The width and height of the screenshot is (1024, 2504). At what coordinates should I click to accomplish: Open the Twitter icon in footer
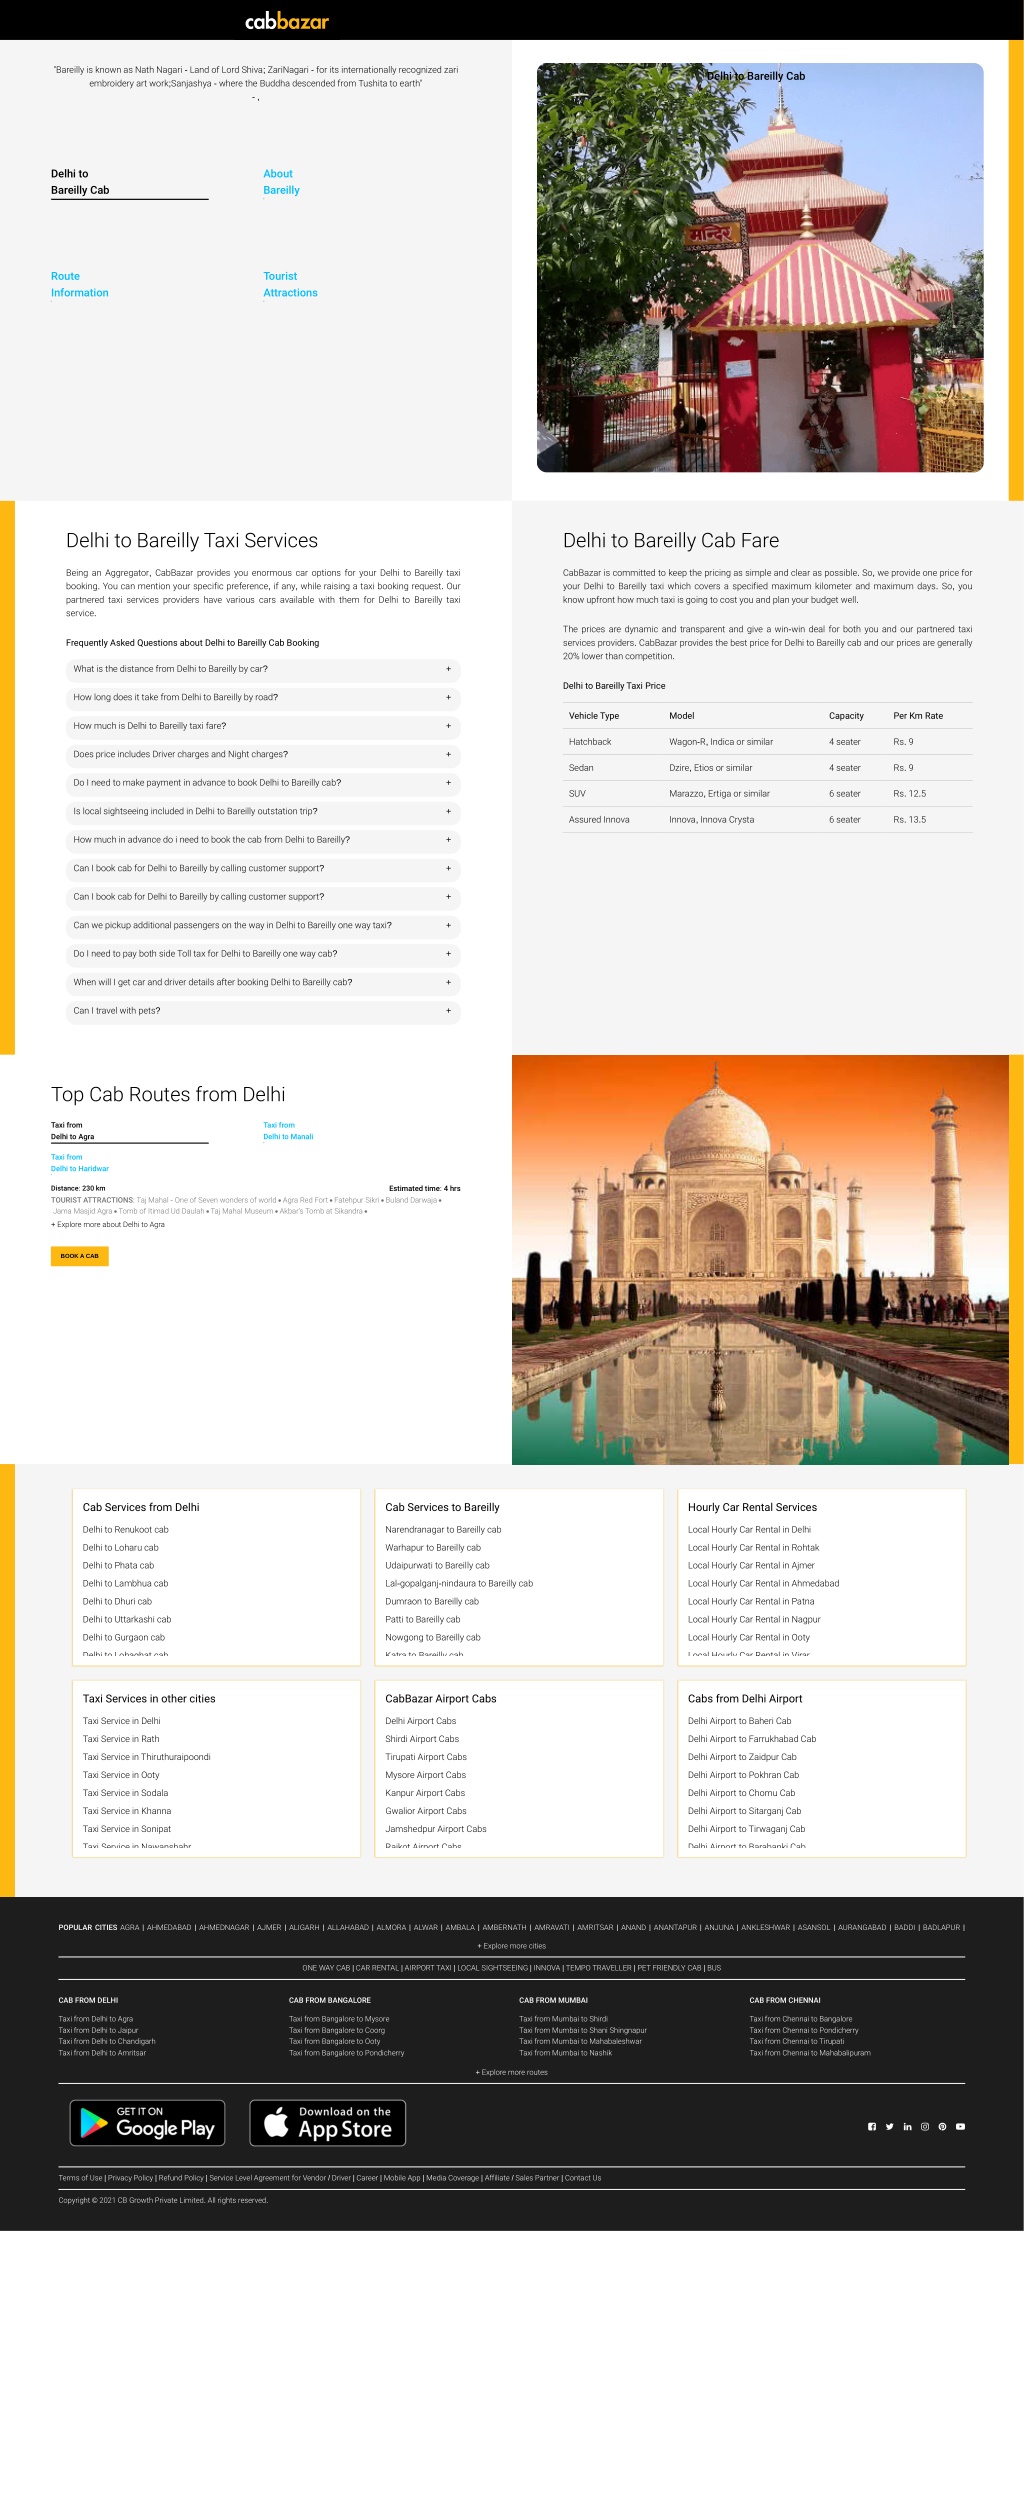(x=890, y=2127)
